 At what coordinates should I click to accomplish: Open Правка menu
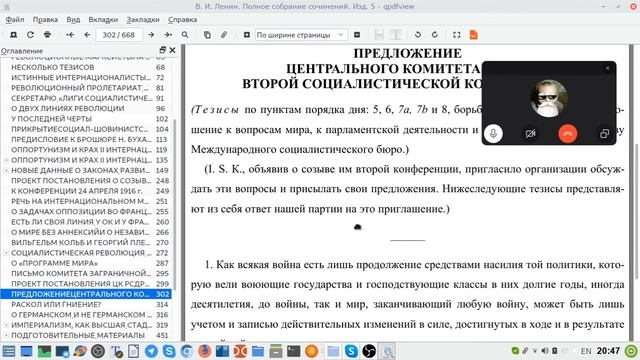pos(45,20)
